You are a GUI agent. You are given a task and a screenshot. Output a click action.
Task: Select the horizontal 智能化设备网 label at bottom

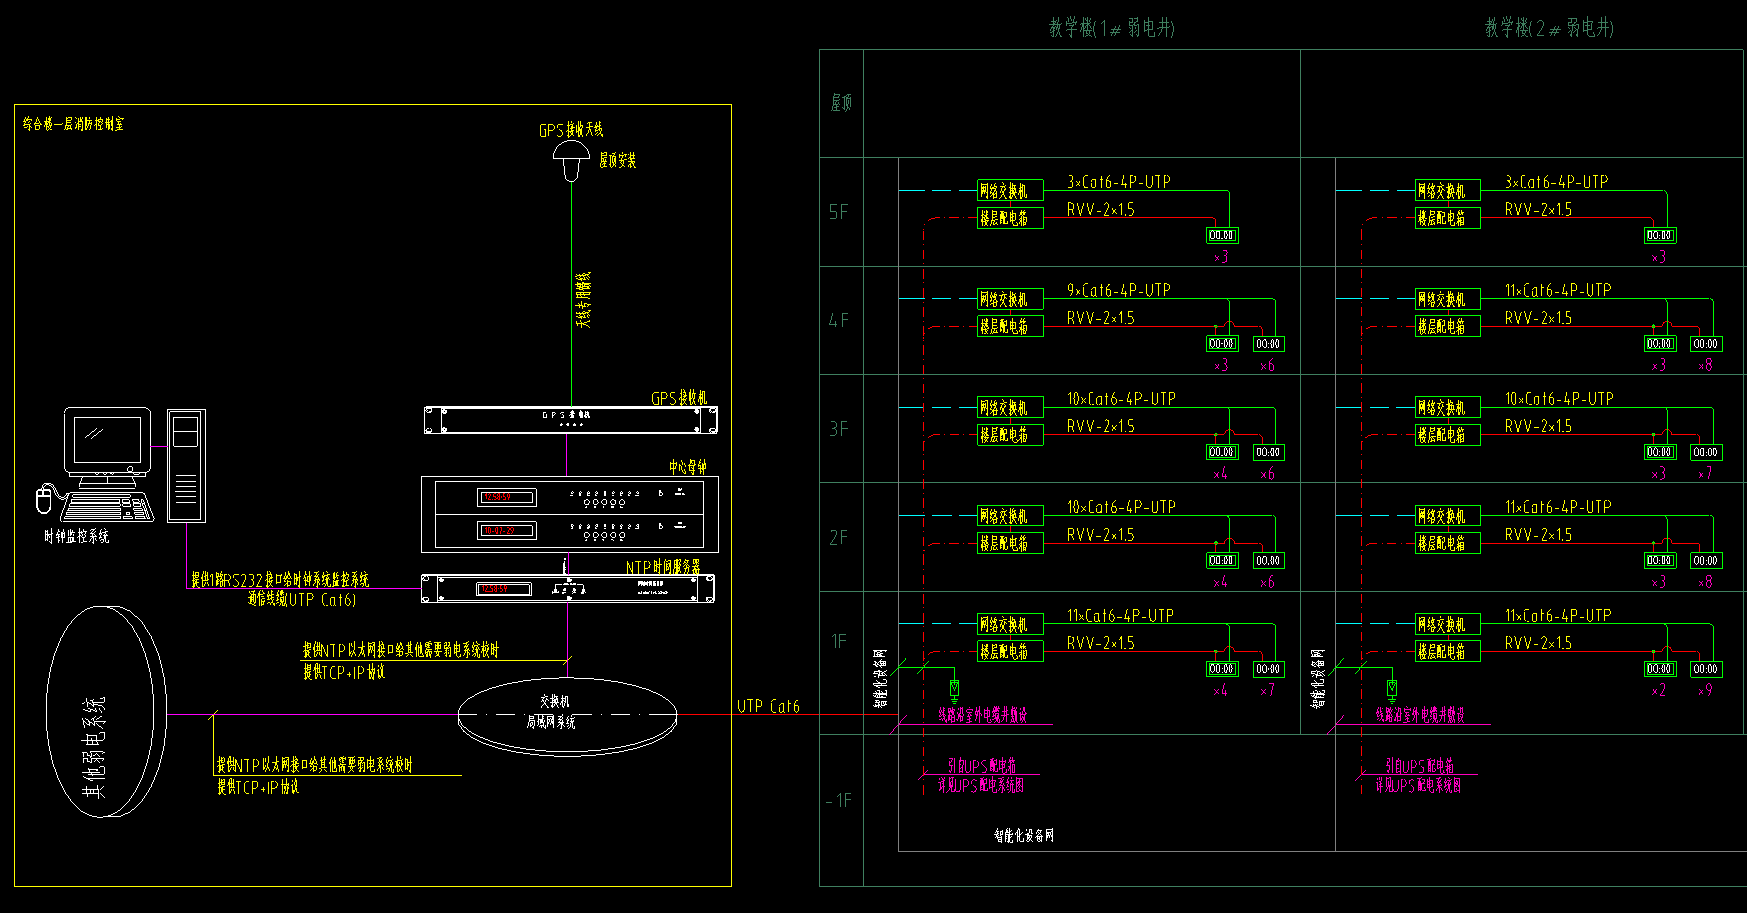point(1024,835)
